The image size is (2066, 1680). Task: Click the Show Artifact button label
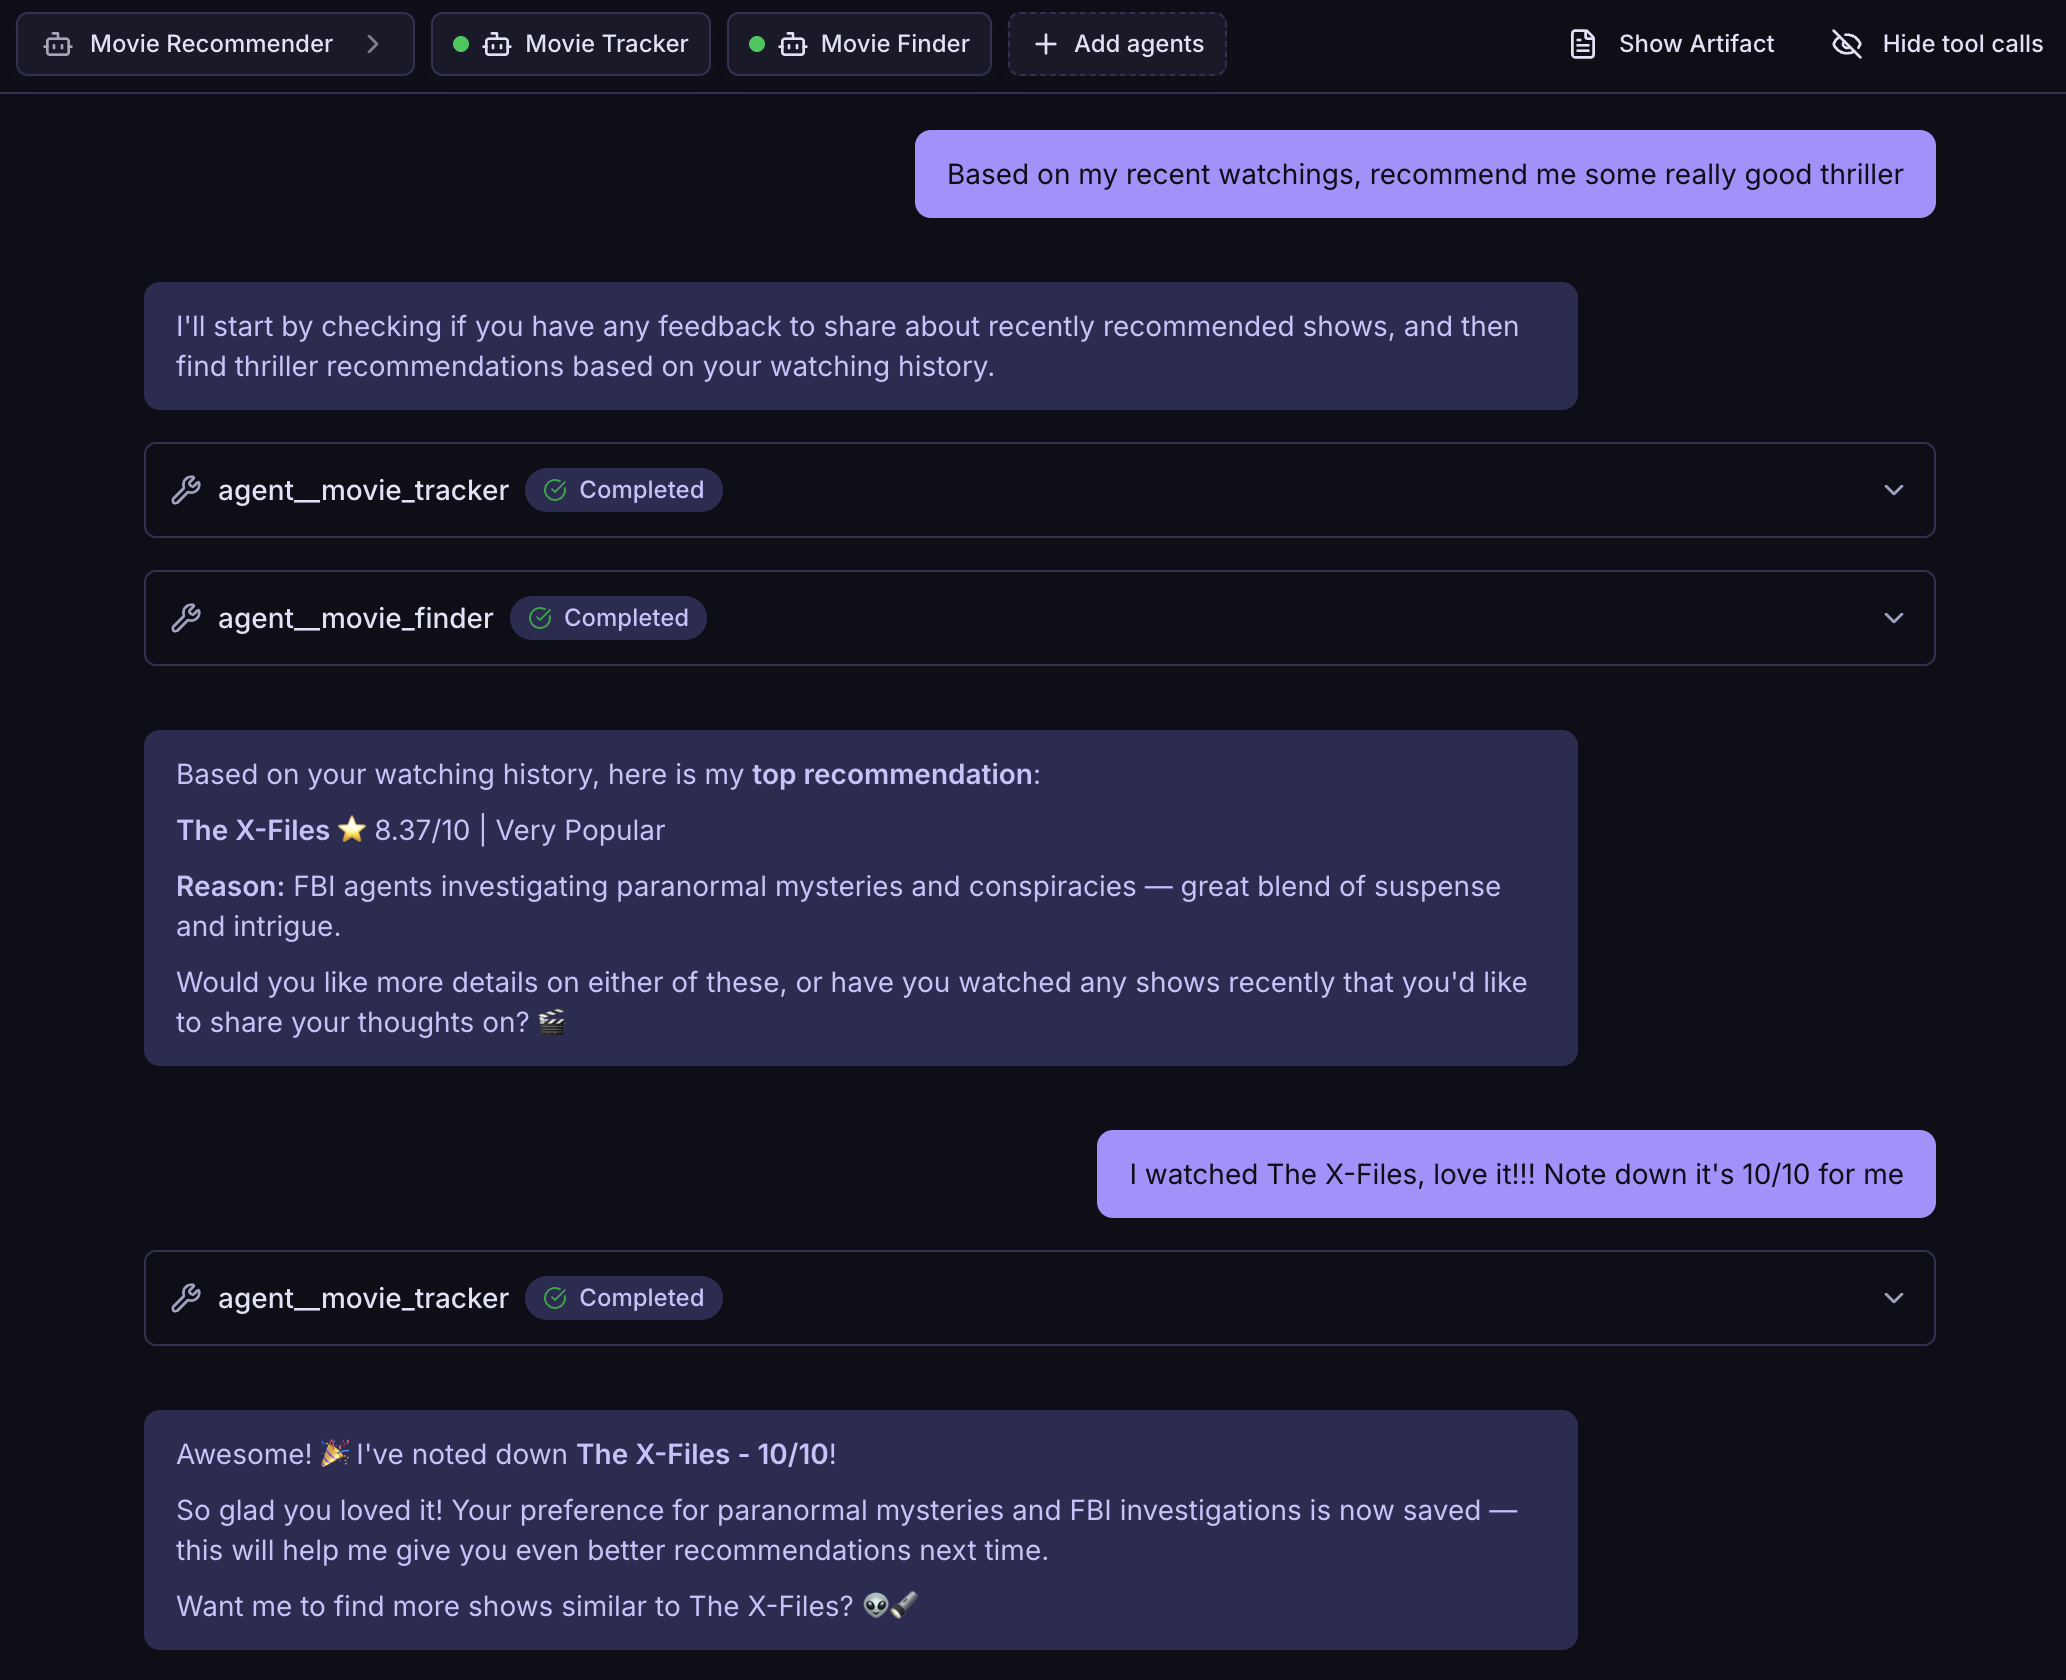coord(1696,44)
